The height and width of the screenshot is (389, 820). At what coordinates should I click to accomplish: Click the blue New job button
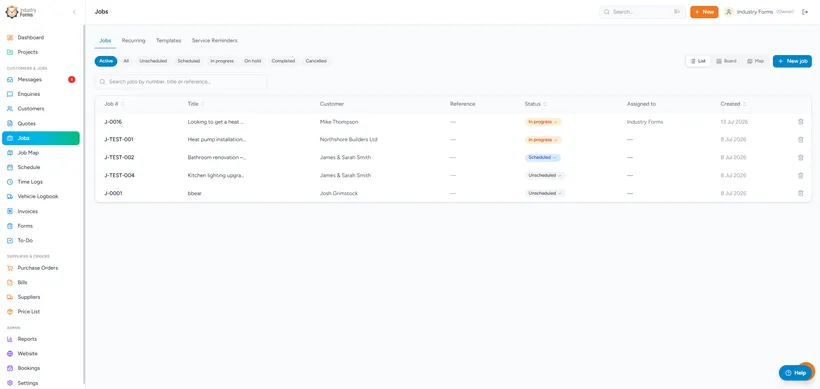click(x=792, y=61)
